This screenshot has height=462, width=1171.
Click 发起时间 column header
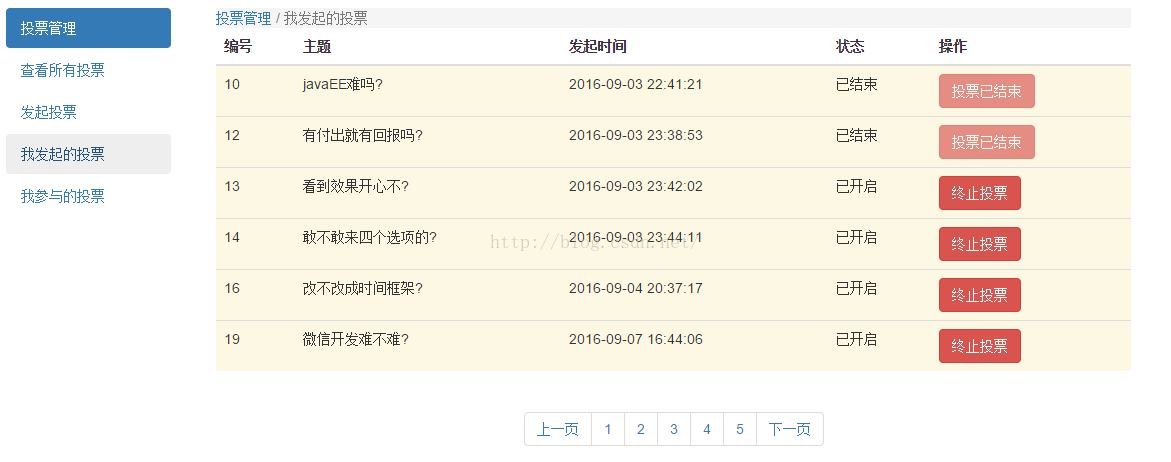[597, 46]
